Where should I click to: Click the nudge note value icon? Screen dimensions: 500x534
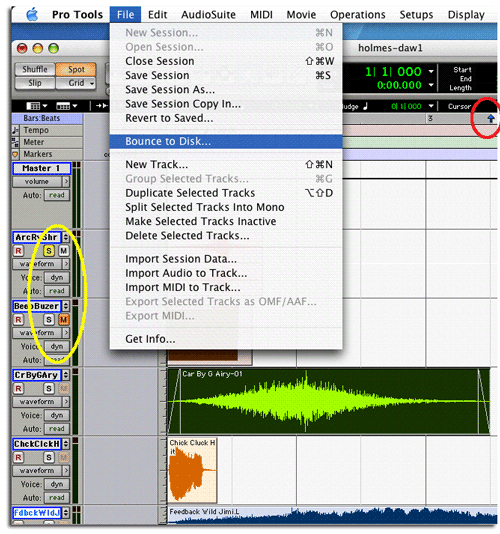[x=365, y=106]
